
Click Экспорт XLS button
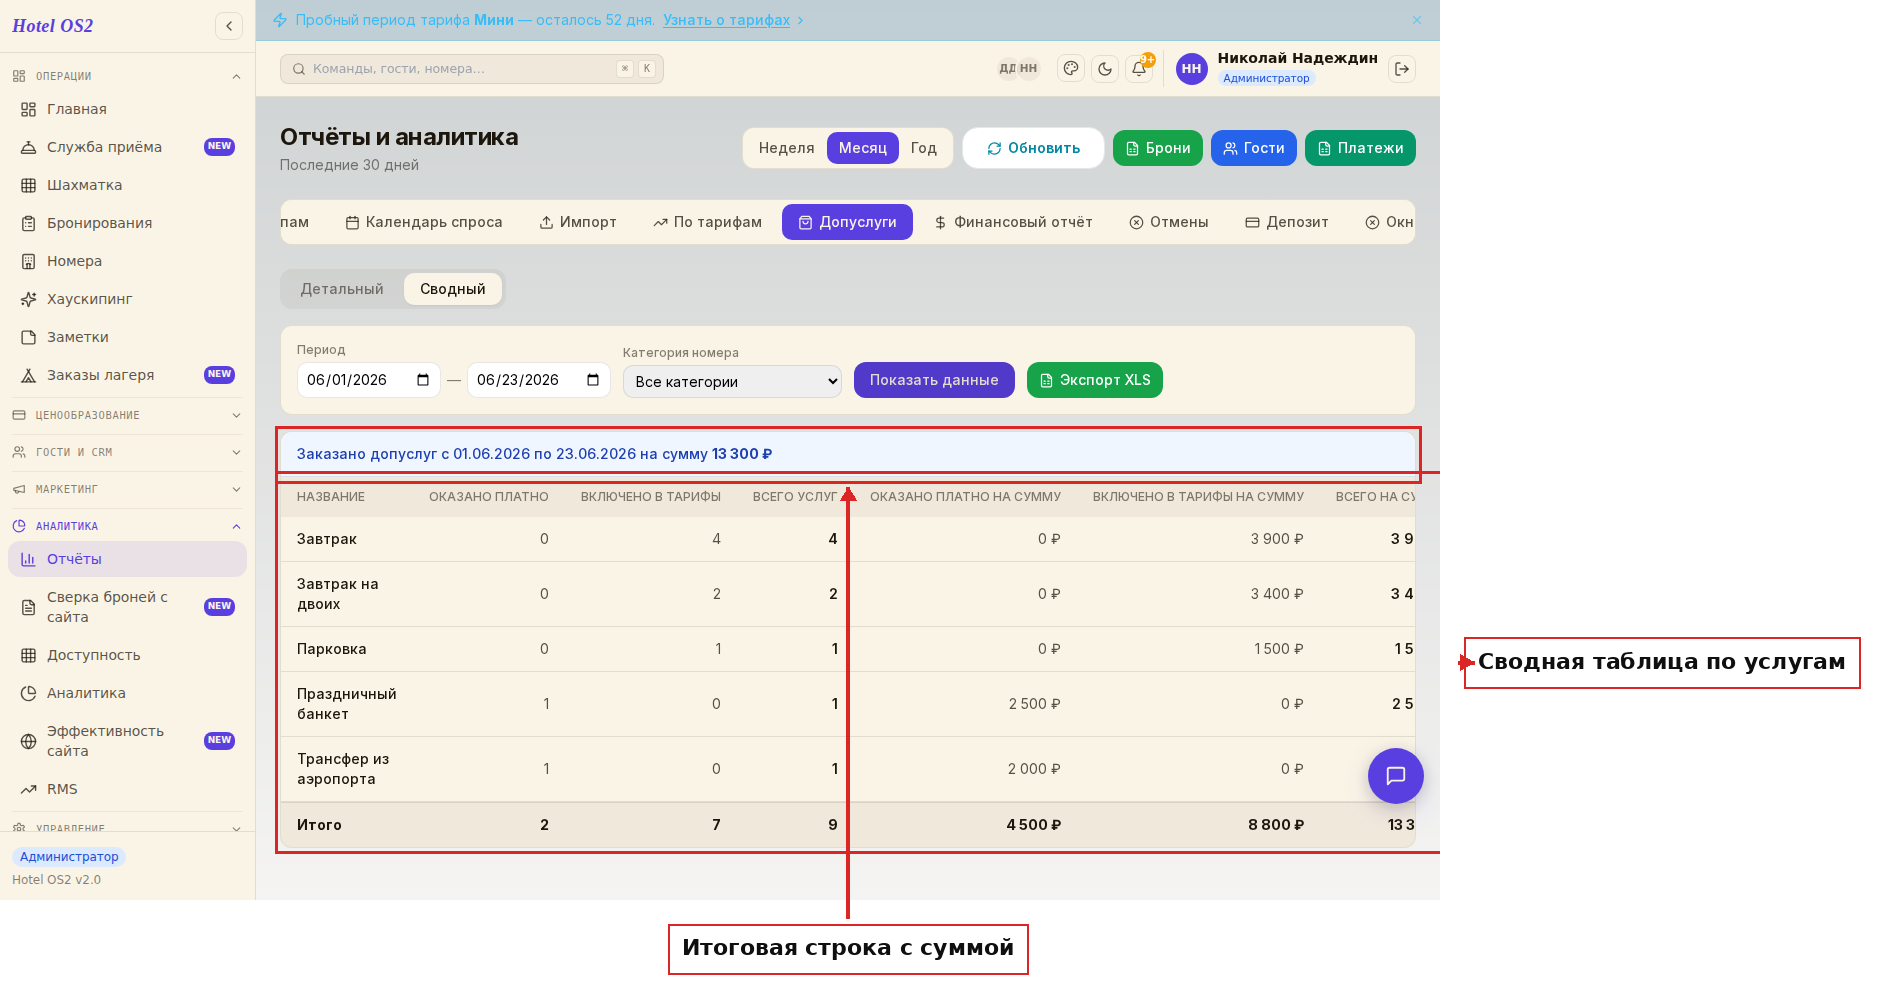[x=1095, y=380]
